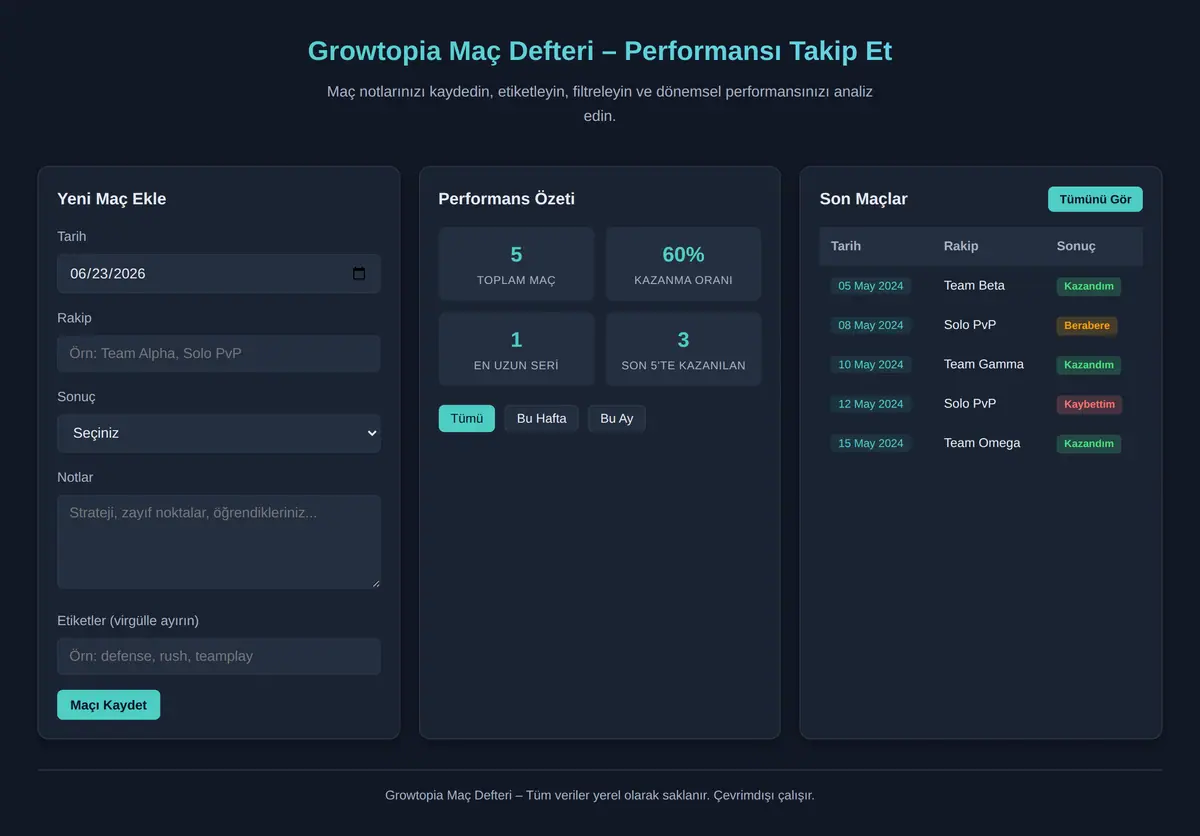Expand the Sonuç dropdown showing Seçiniz

(219, 433)
